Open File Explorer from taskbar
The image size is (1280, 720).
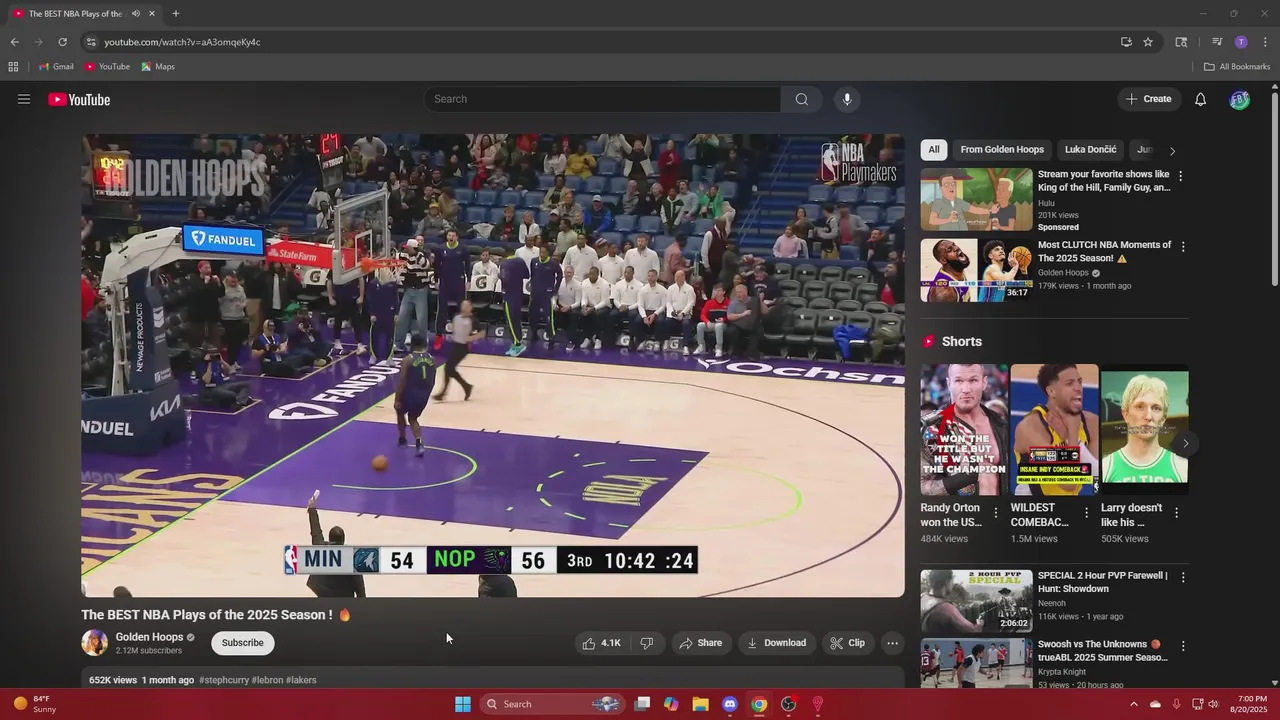[701, 704]
